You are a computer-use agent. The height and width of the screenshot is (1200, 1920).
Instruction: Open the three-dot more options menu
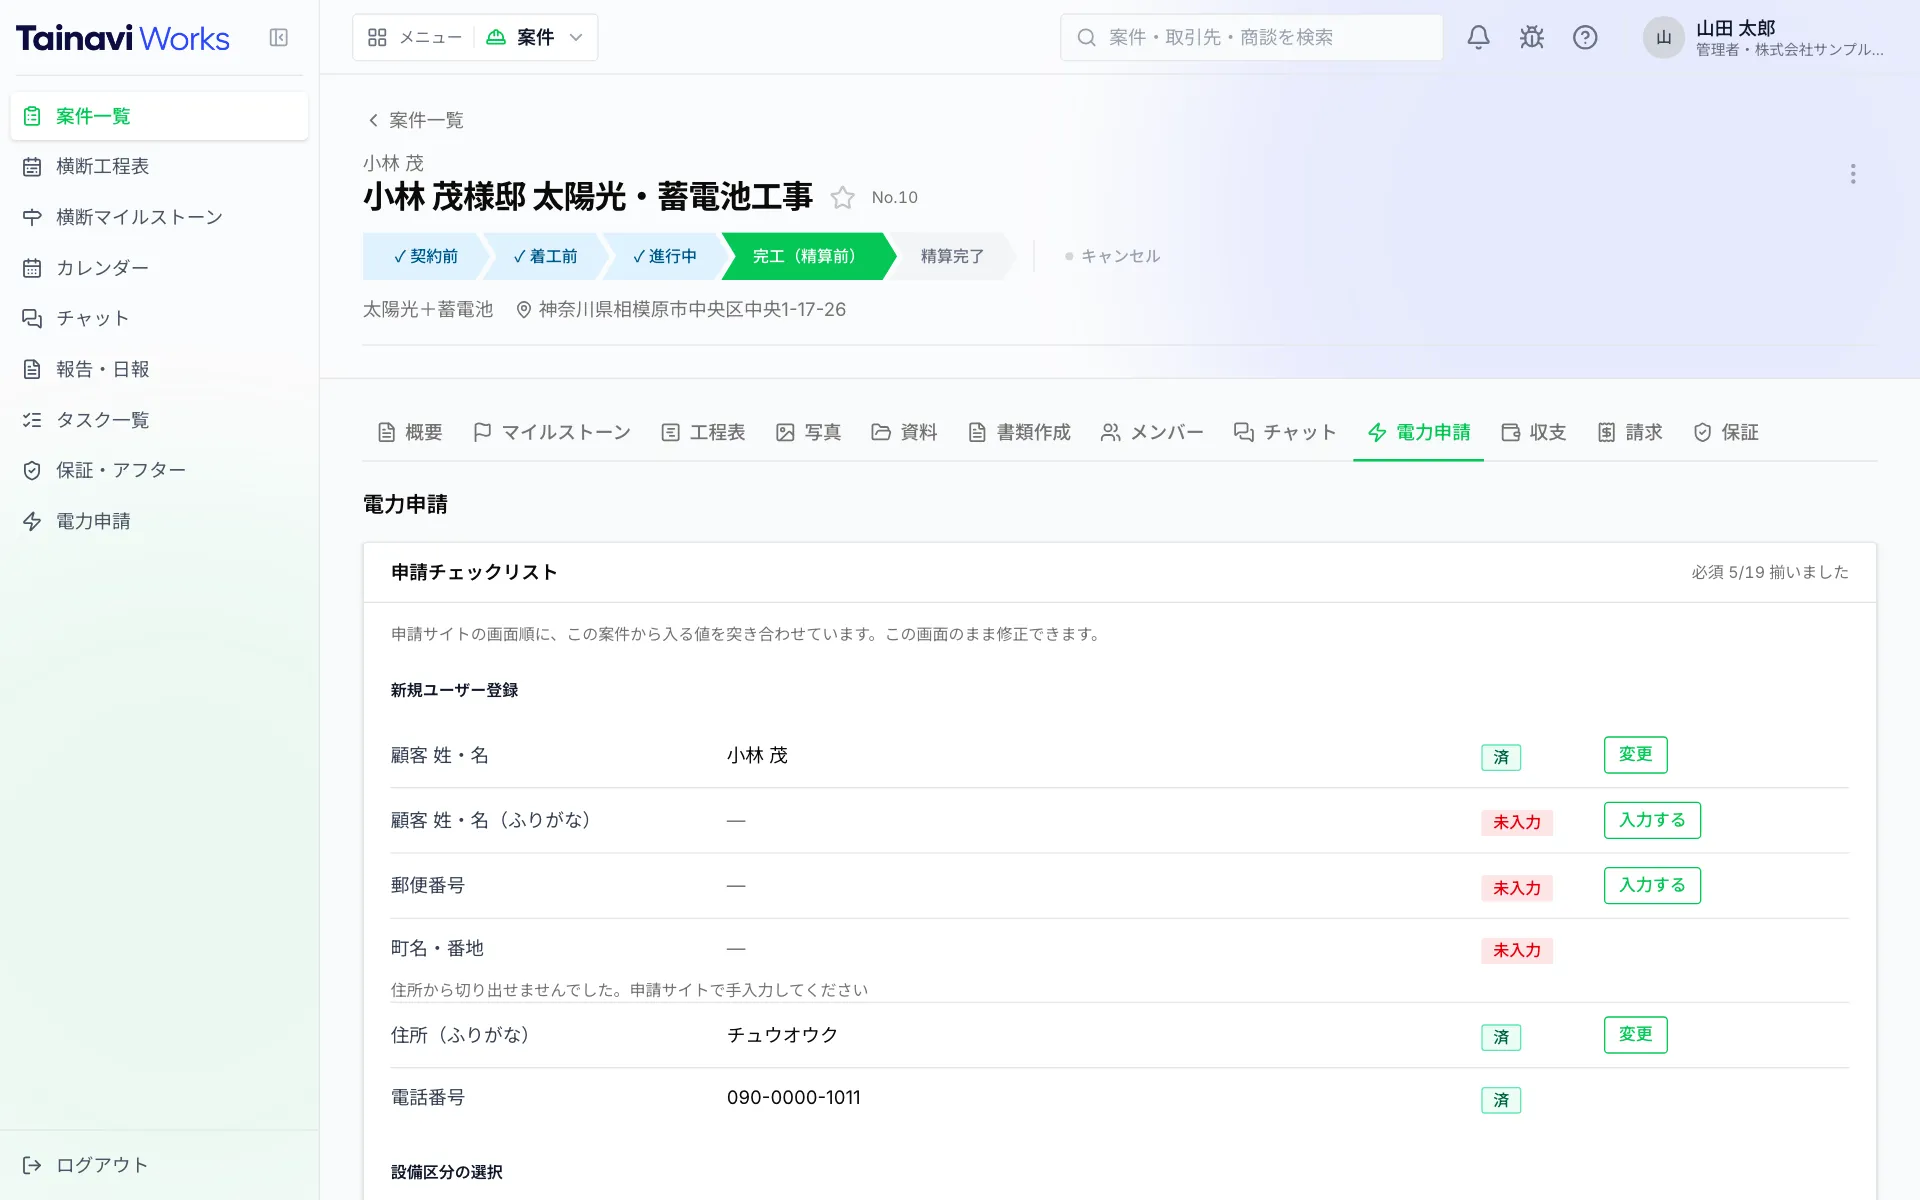[1853, 174]
